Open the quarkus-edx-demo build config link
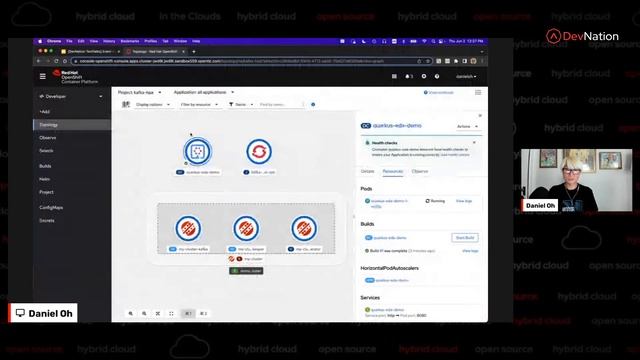Viewport: 640px width, 360px height. [x=390, y=238]
